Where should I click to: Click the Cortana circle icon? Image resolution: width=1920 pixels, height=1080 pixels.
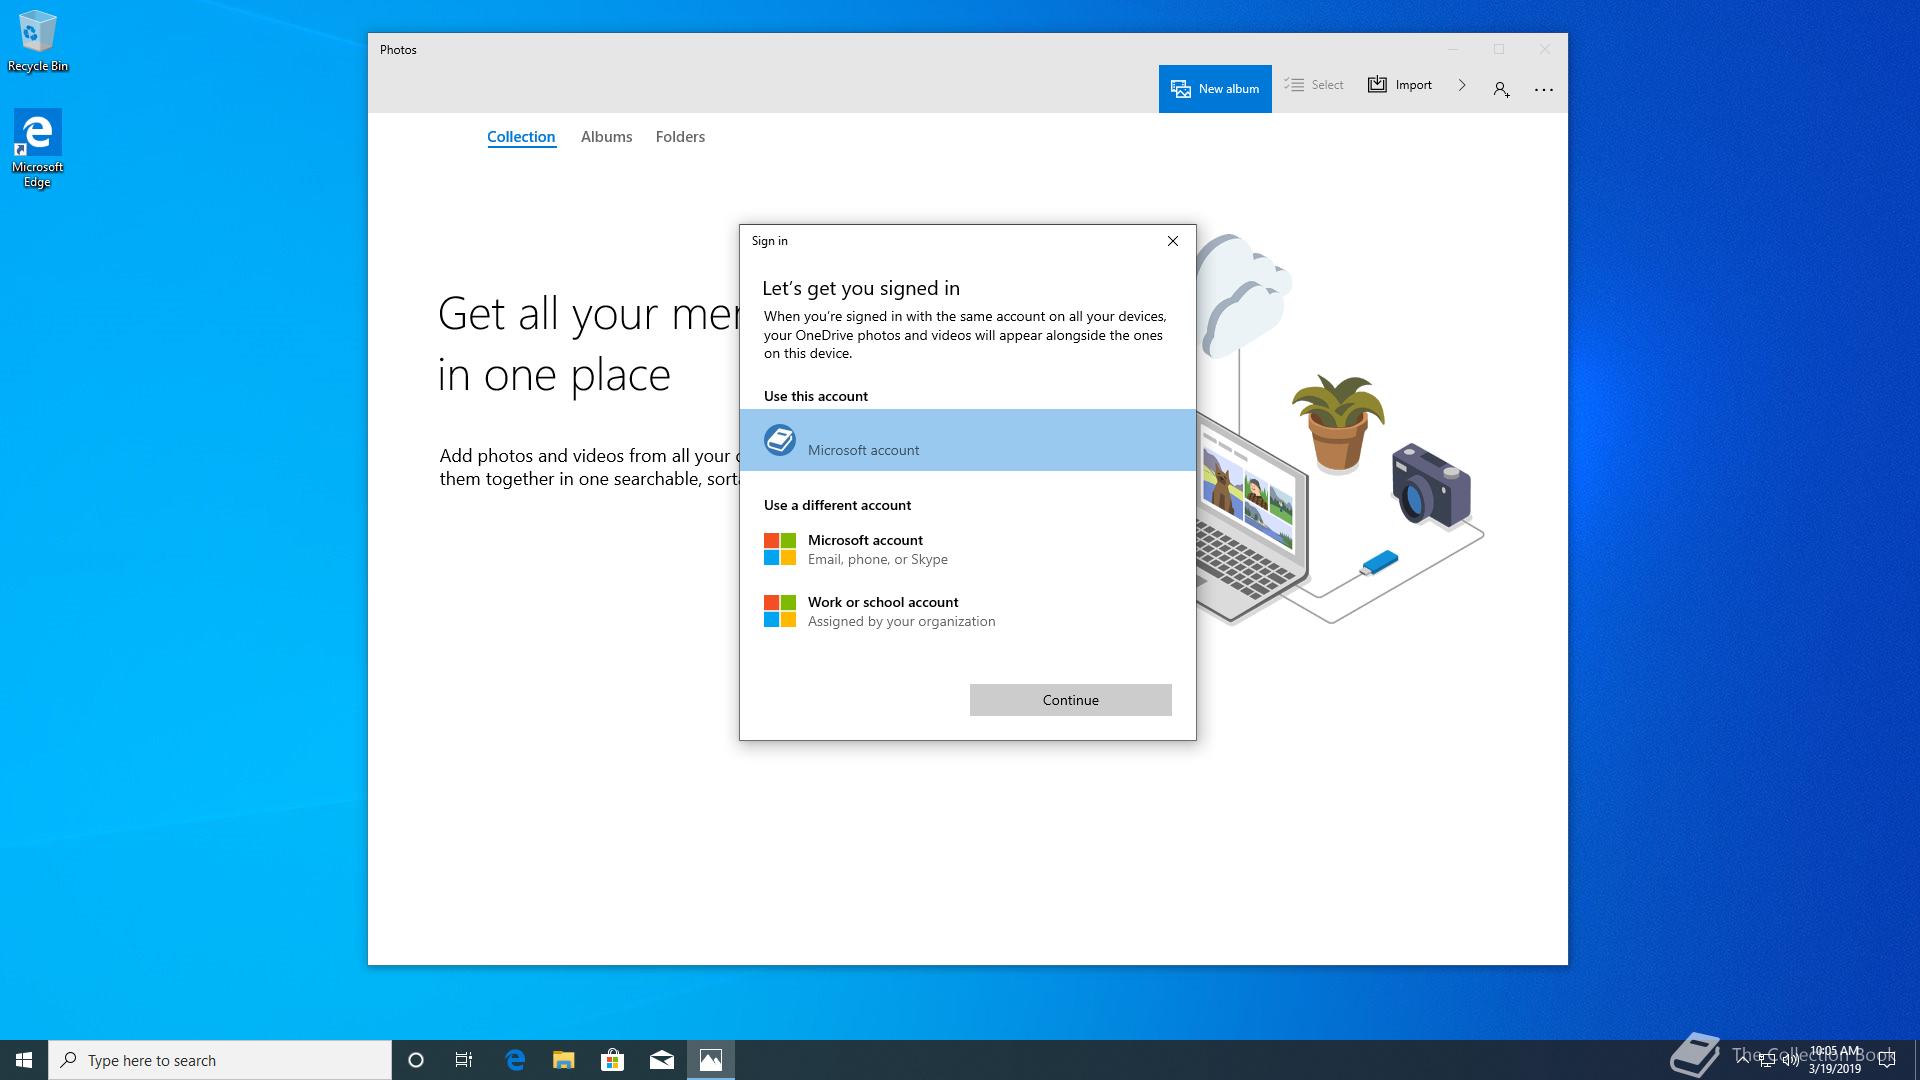(x=416, y=1060)
